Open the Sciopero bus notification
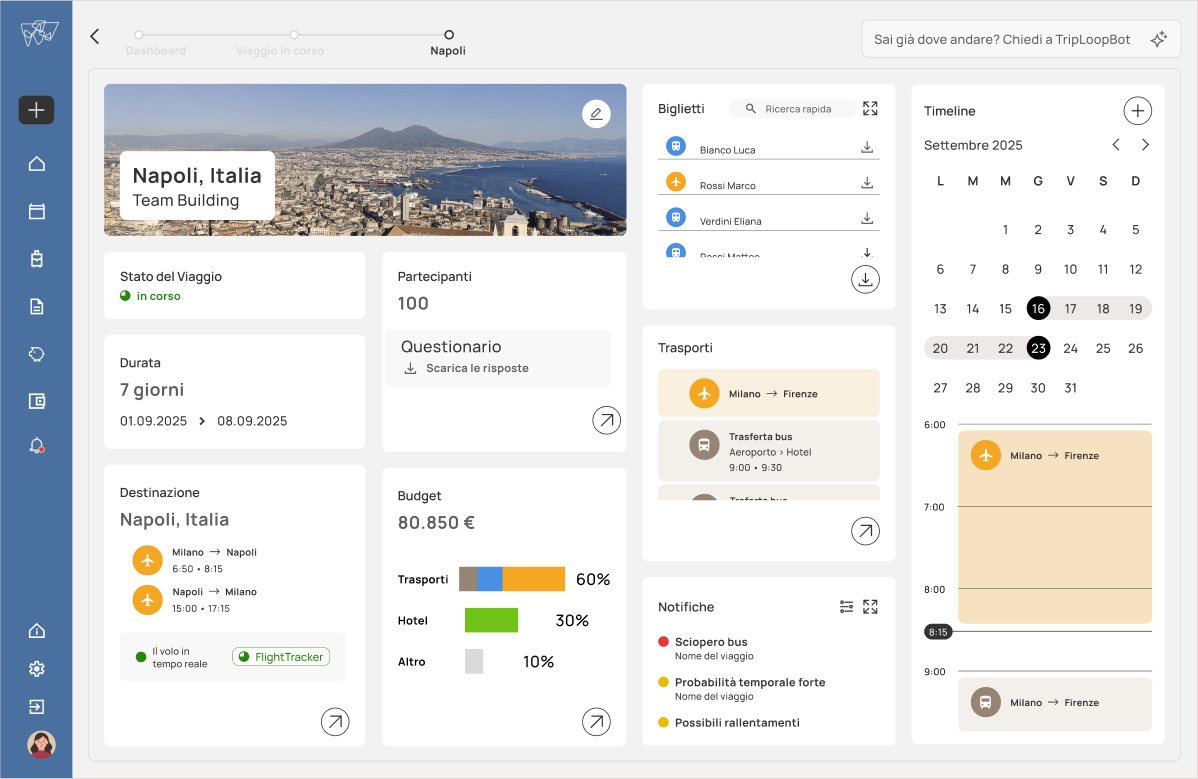This screenshot has width=1198, height=779. 711,648
